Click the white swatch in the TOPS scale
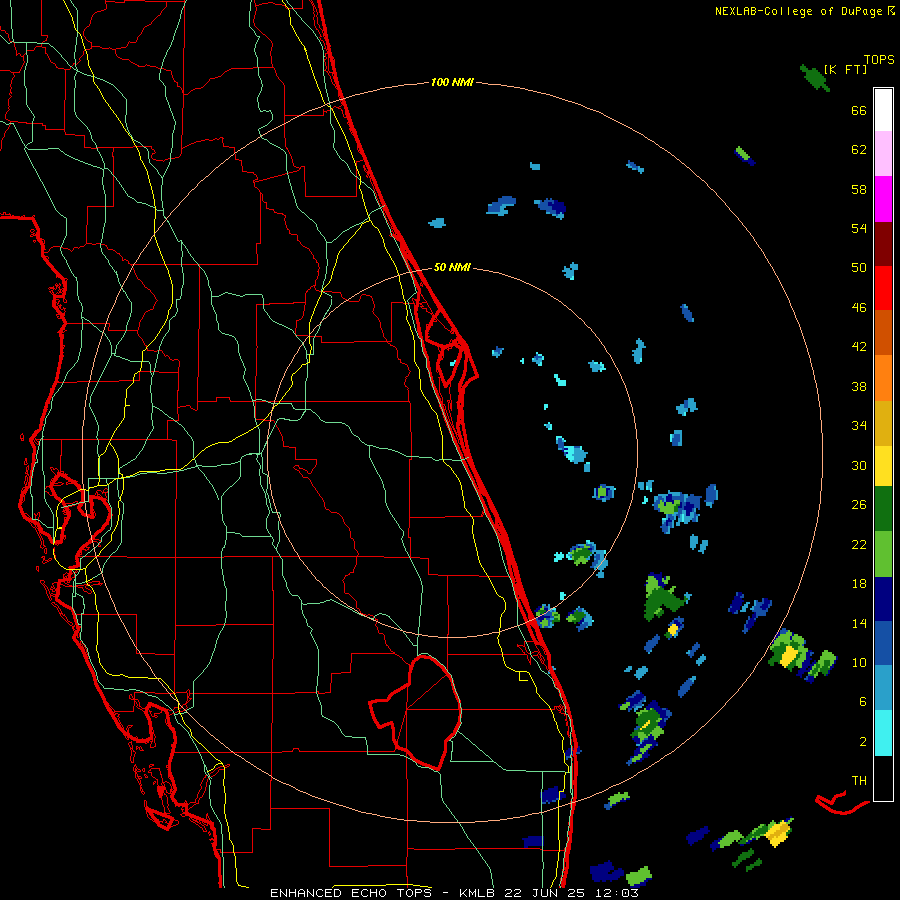900x900 pixels. 883,110
